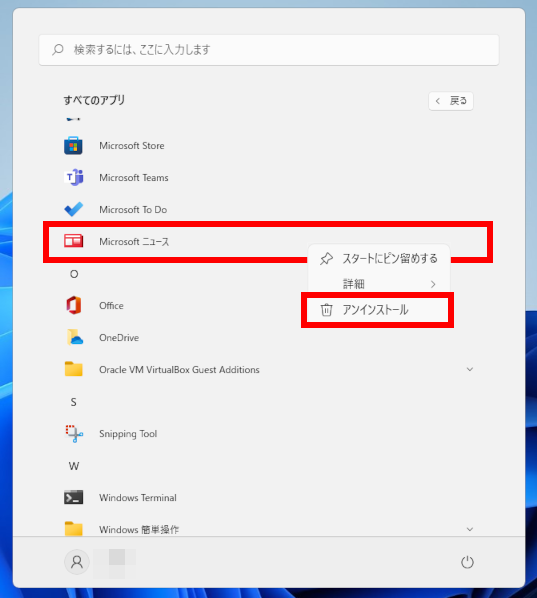Open the Snipping Tool icon
The width and height of the screenshot is (537, 598).
coord(74,434)
